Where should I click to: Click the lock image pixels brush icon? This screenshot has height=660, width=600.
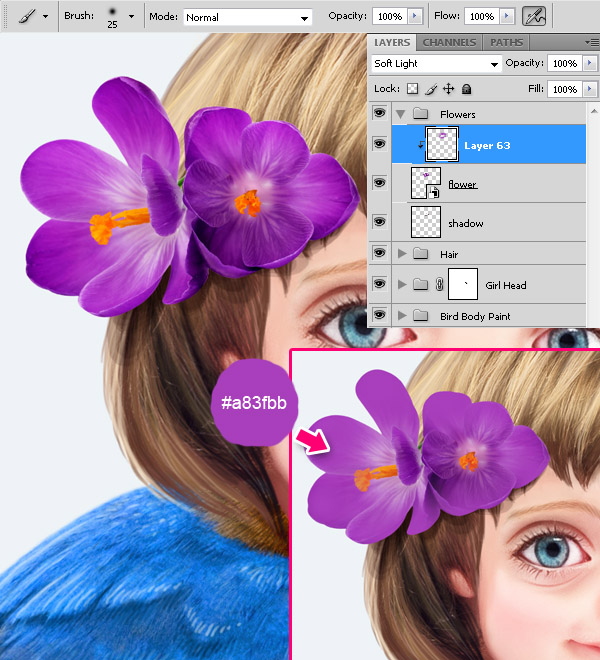pos(431,89)
